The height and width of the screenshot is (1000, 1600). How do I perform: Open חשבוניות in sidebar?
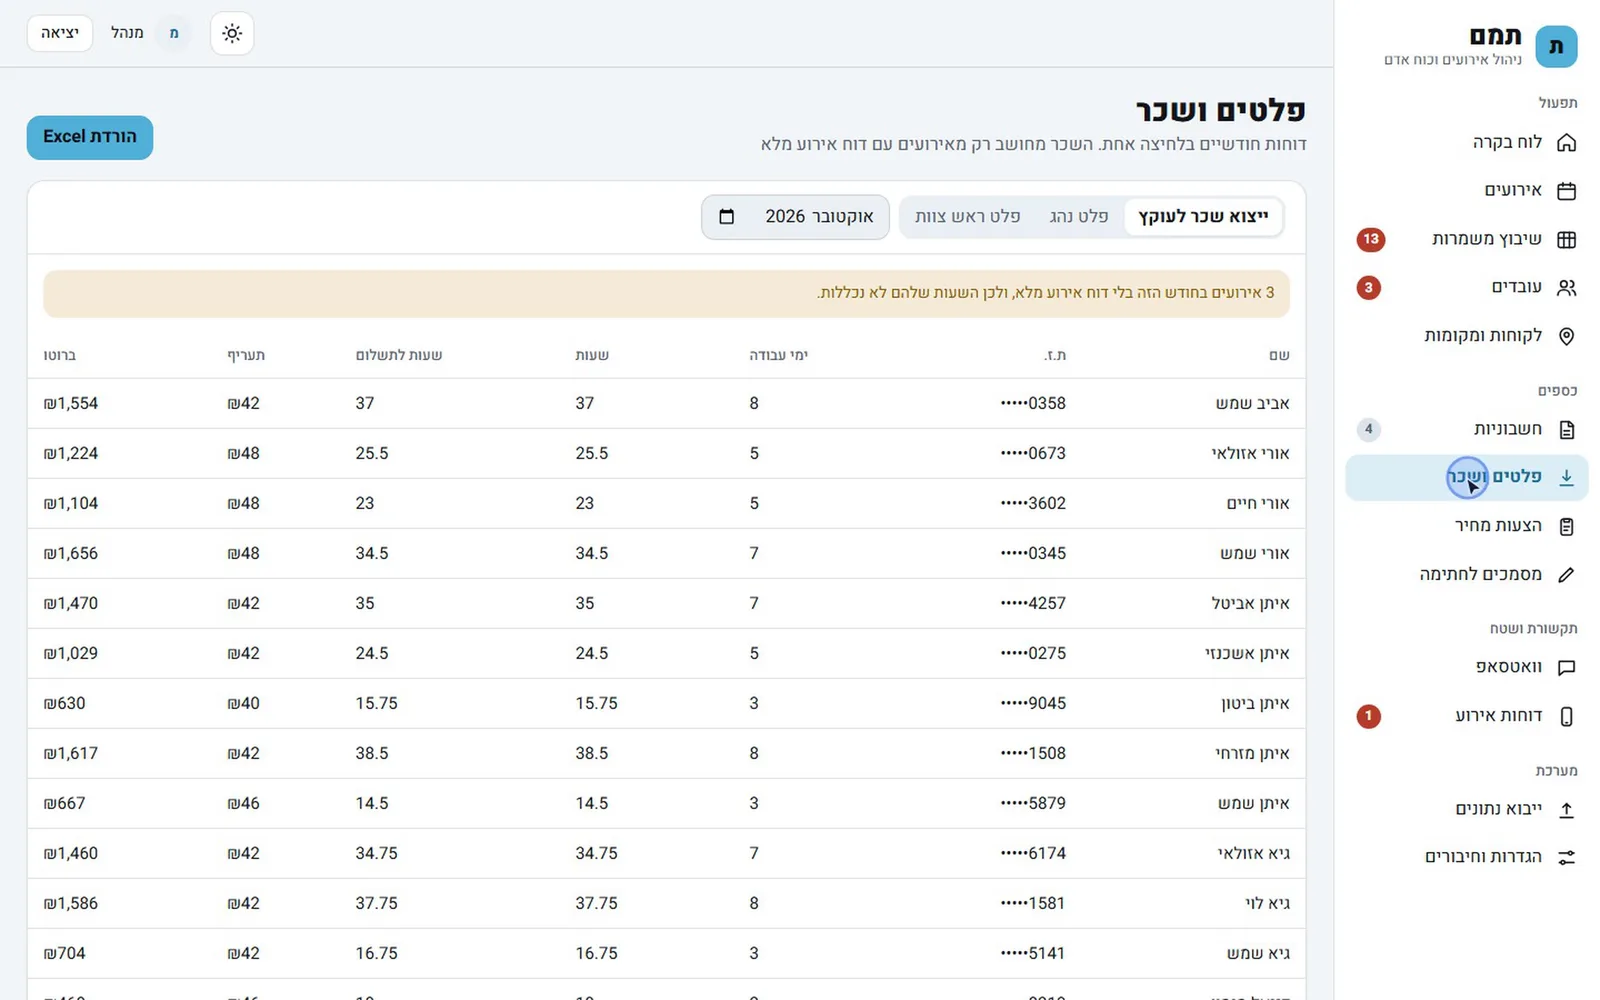(1466, 429)
